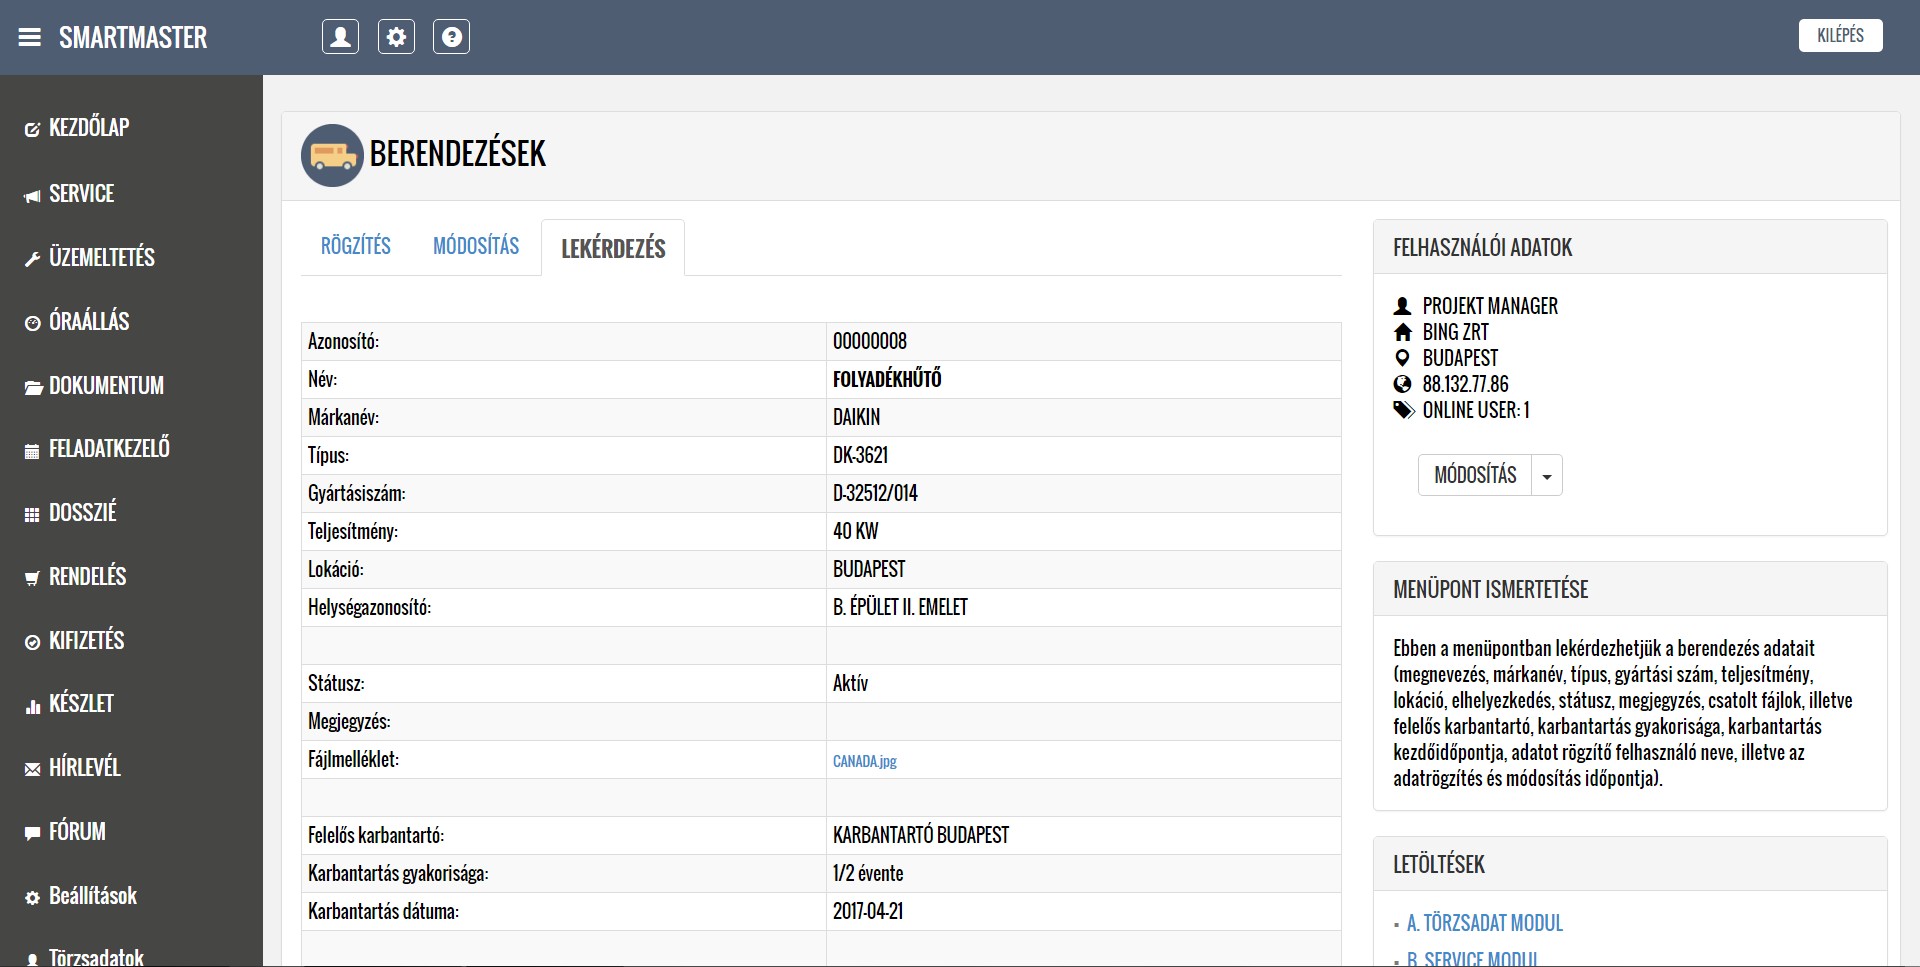
Task: Click the help question mark icon
Action: [x=451, y=37]
